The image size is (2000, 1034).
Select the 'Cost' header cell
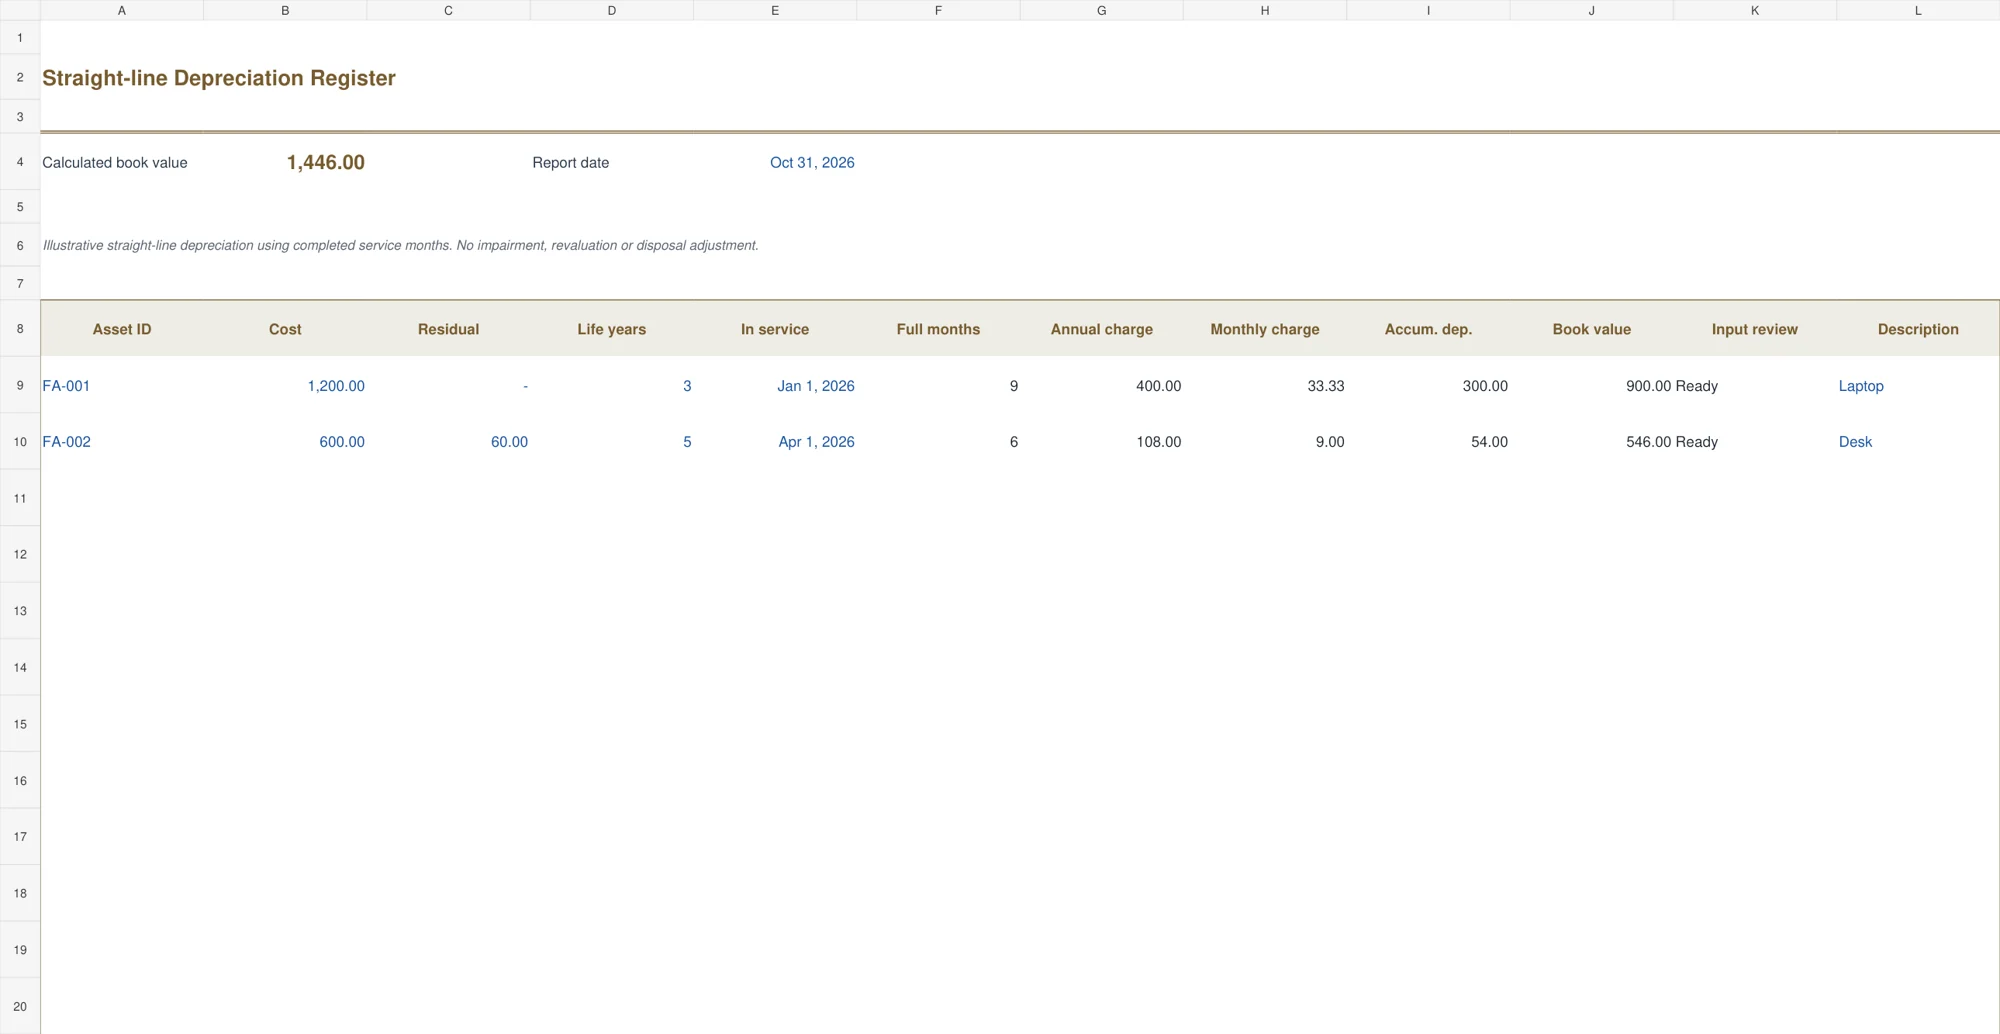(285, 329)
